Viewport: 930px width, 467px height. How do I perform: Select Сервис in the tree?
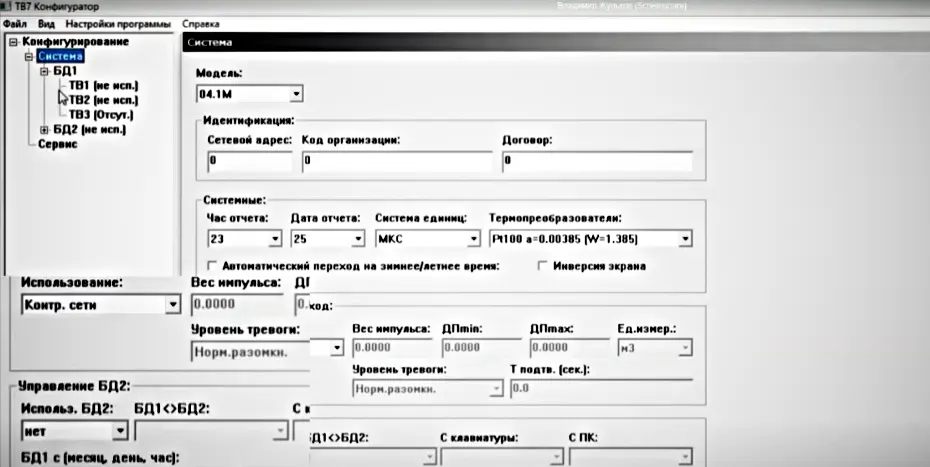[58, 144]
